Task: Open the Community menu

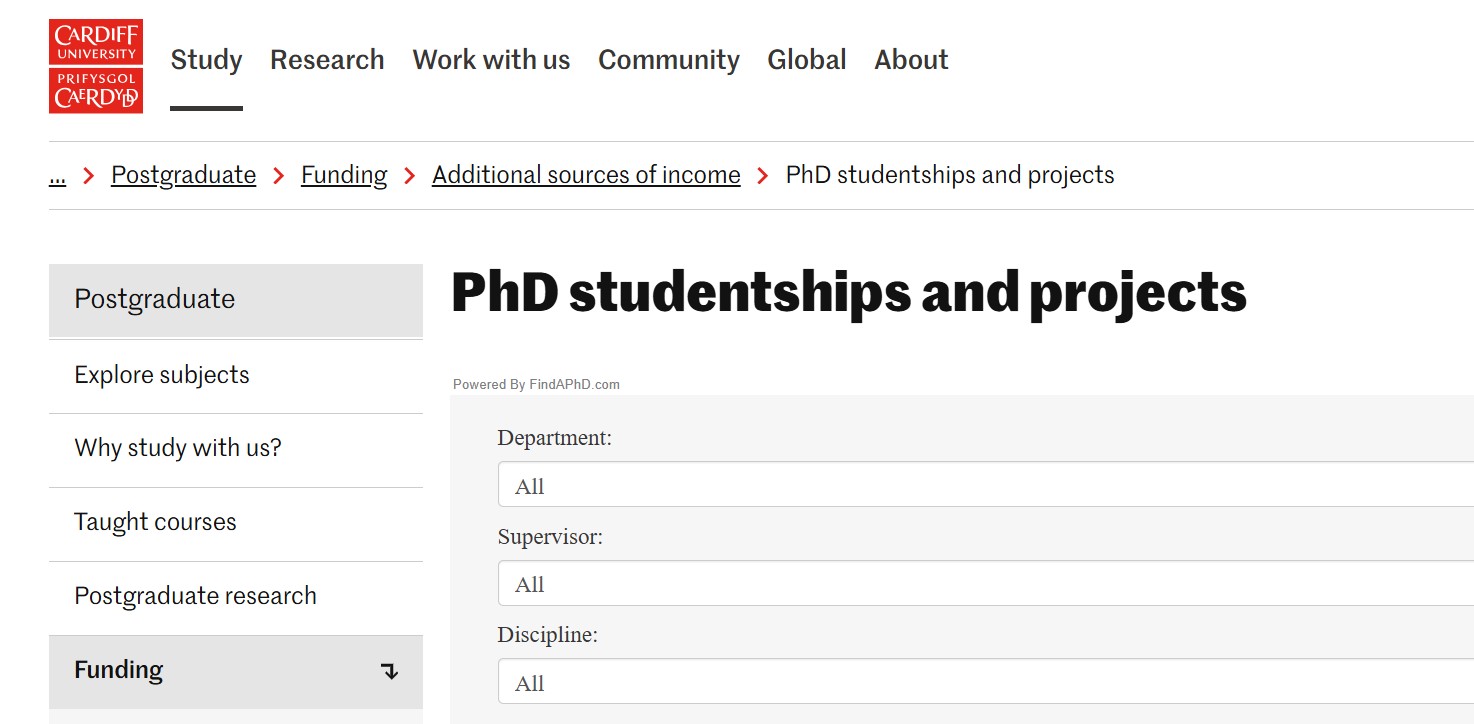Action: tap(668, 60)
